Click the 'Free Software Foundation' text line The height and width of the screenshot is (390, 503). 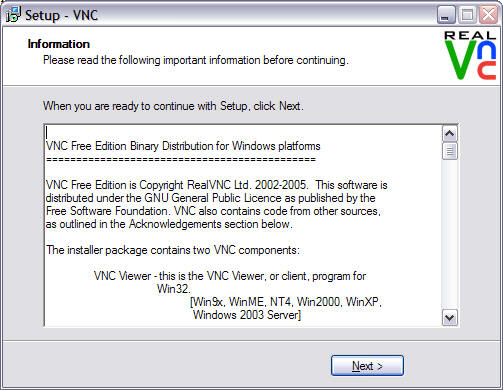[x=213, y=211]
